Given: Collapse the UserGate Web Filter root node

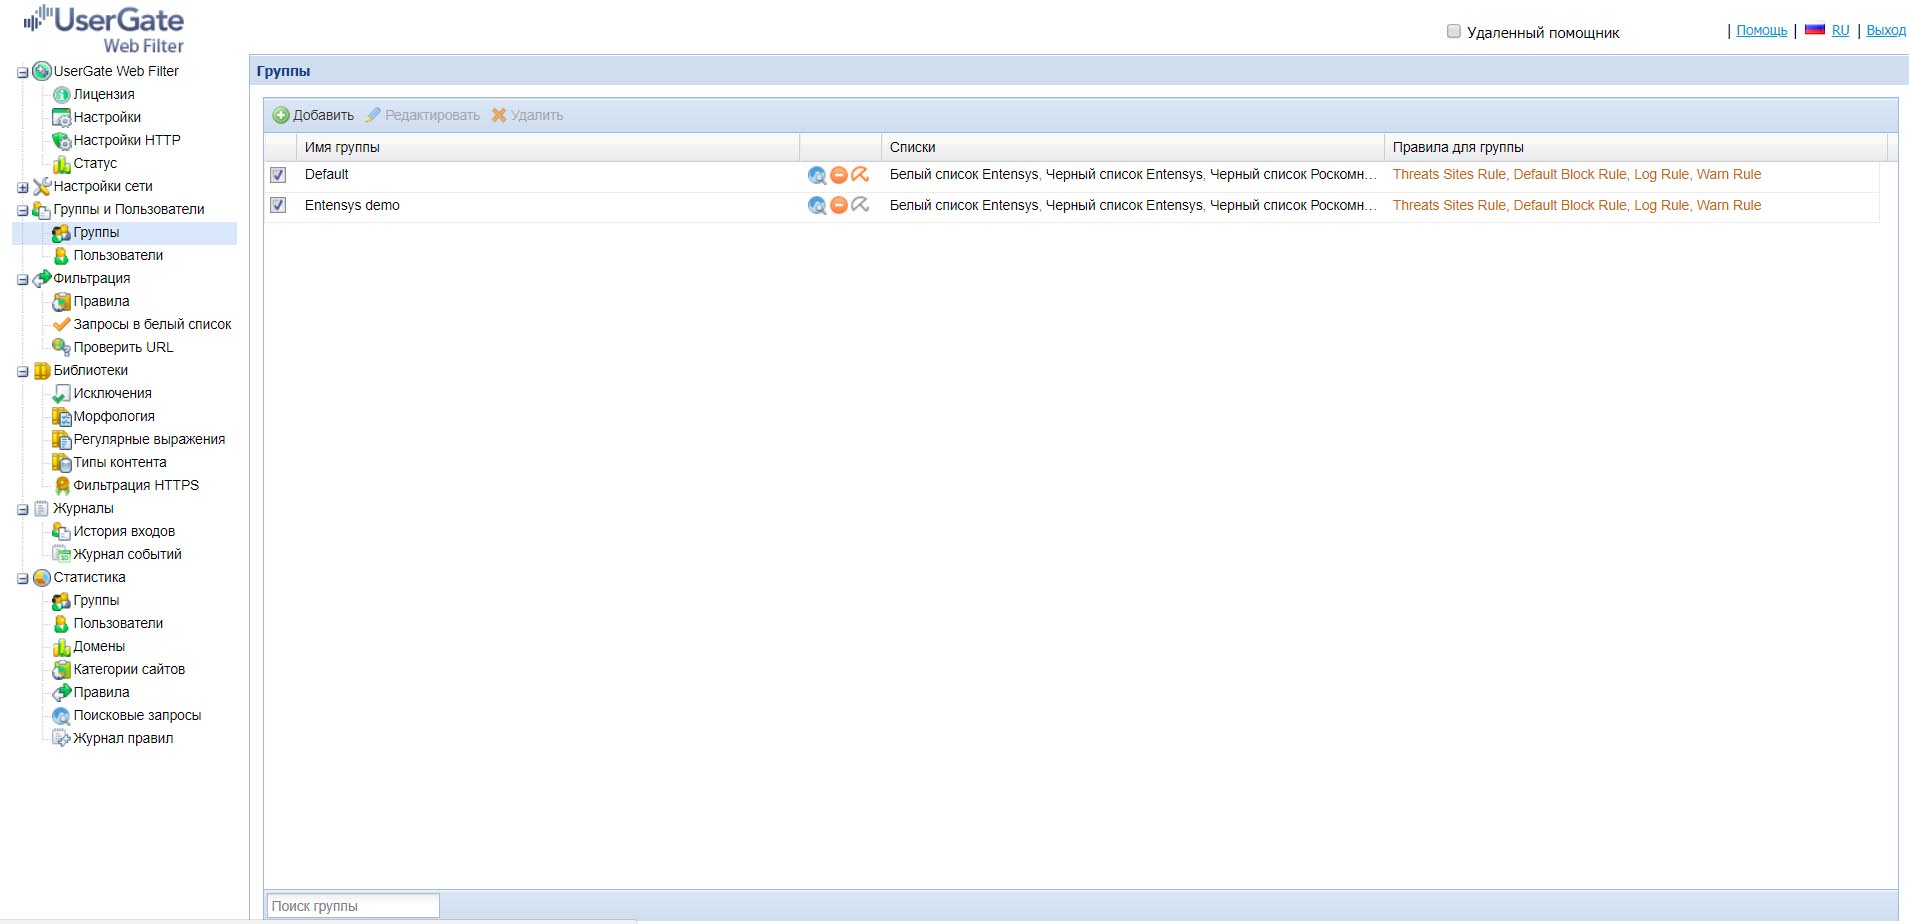Looking at the screenshot, I should coord(23,73).
